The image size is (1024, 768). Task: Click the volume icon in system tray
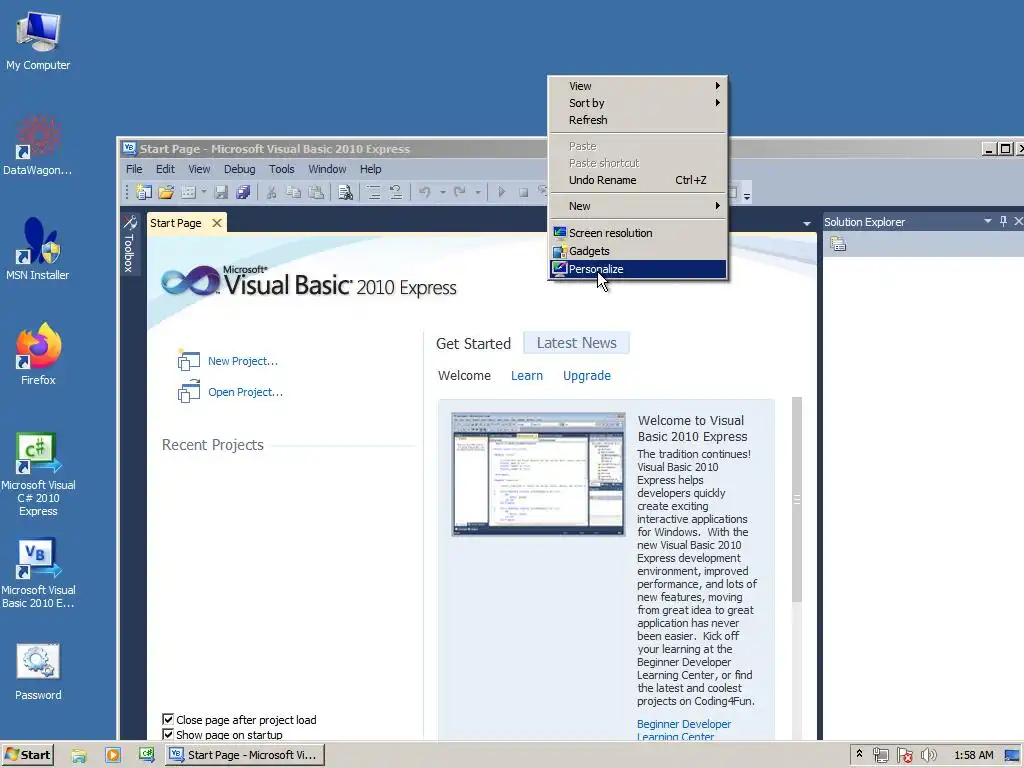point(928,755)
